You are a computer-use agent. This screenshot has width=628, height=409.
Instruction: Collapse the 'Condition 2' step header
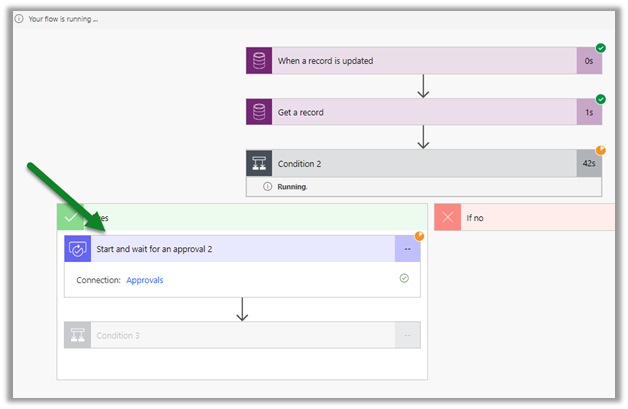coord(410,164)
